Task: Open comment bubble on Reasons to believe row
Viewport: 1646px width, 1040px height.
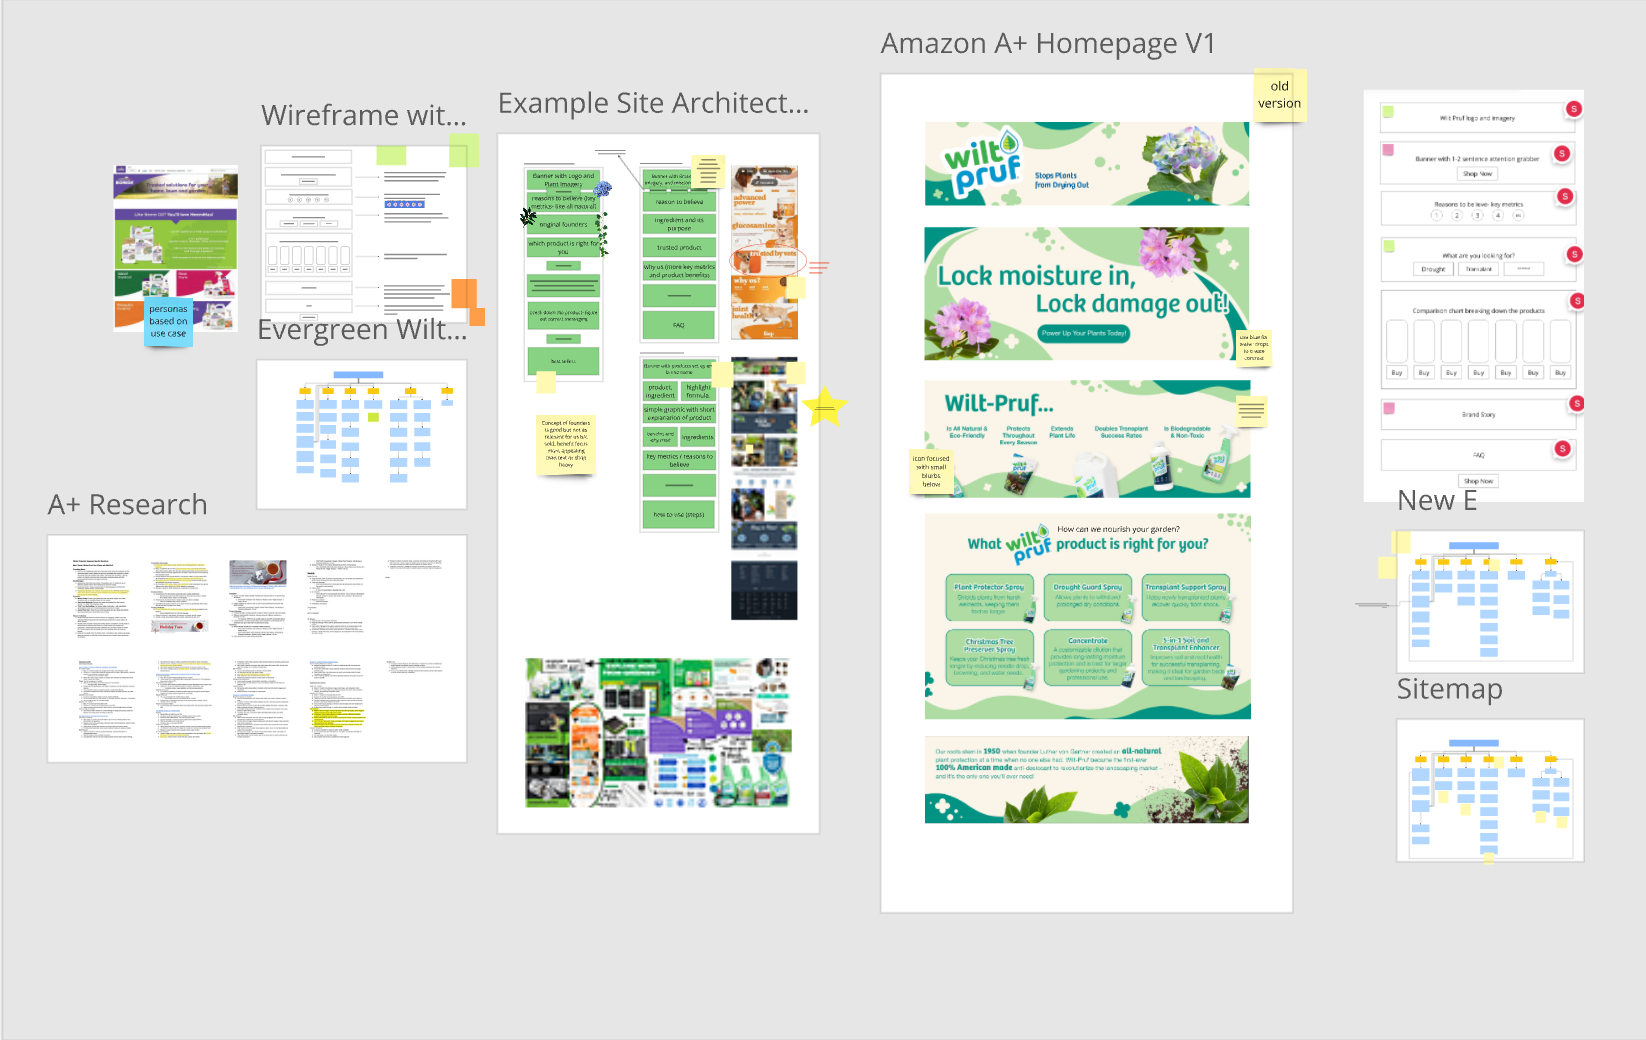Action: [1565, 197]
